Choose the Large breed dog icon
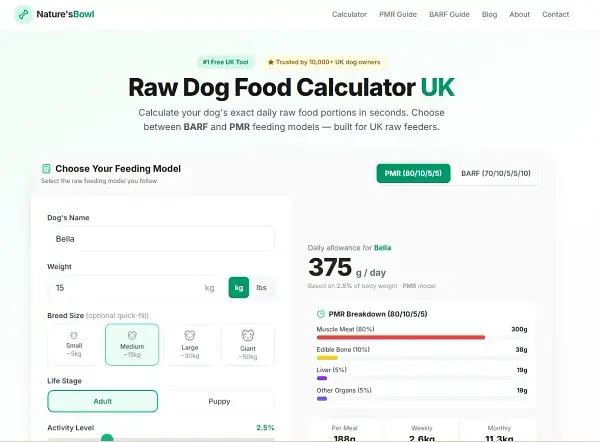This screenshot has width=600, height=442. click(x=189, y=336)
